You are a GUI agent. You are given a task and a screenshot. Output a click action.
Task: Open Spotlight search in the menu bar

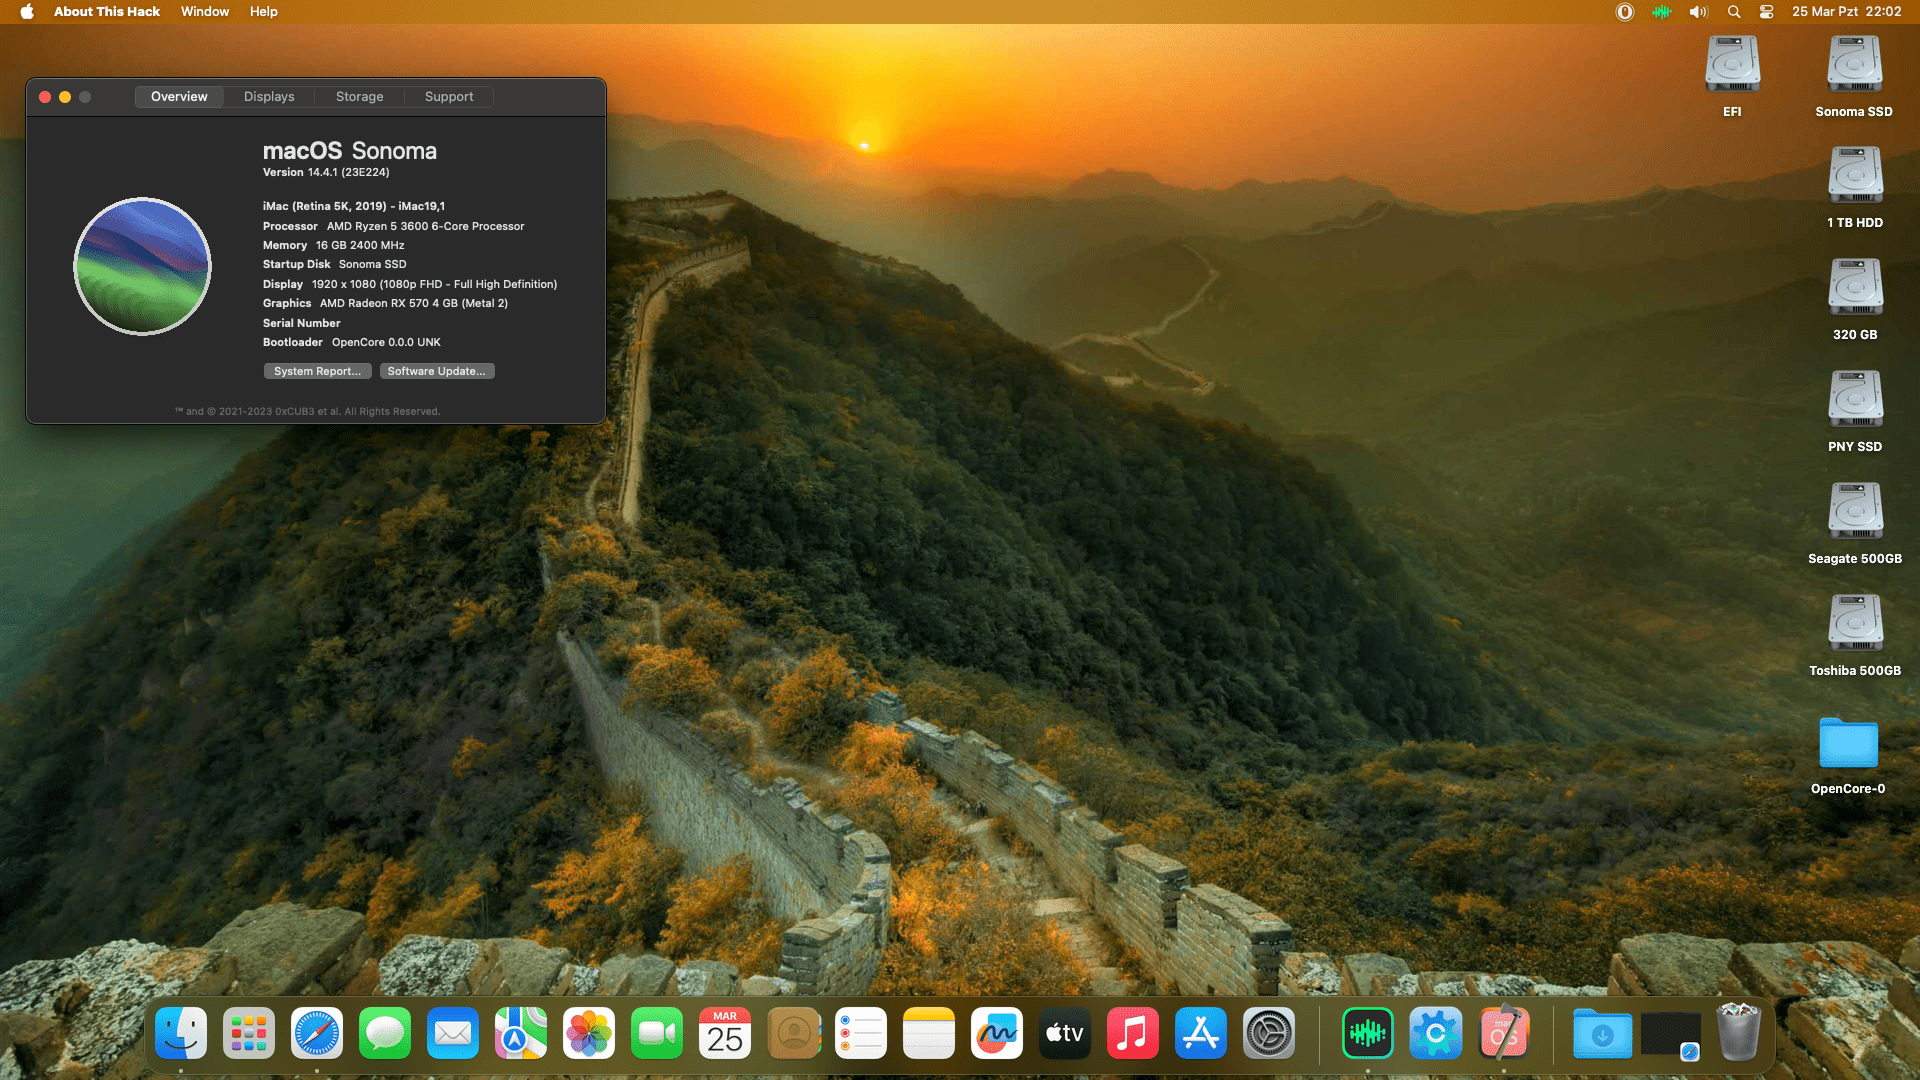pos(1734,12)
